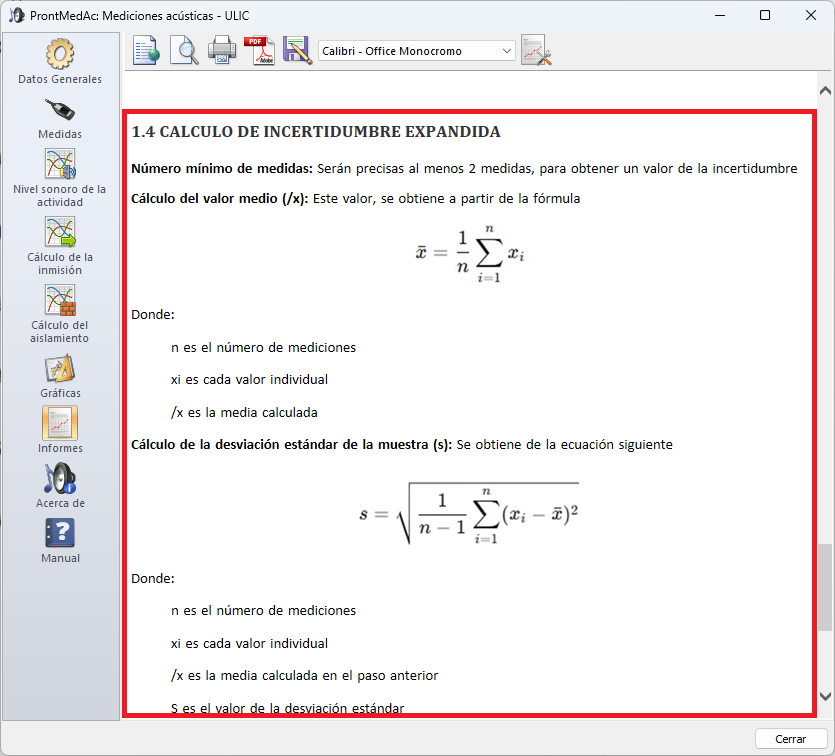Open Cálculo del aislamiento
The image size is (835, 756).
pyautogui.click(x=59, y=300)
